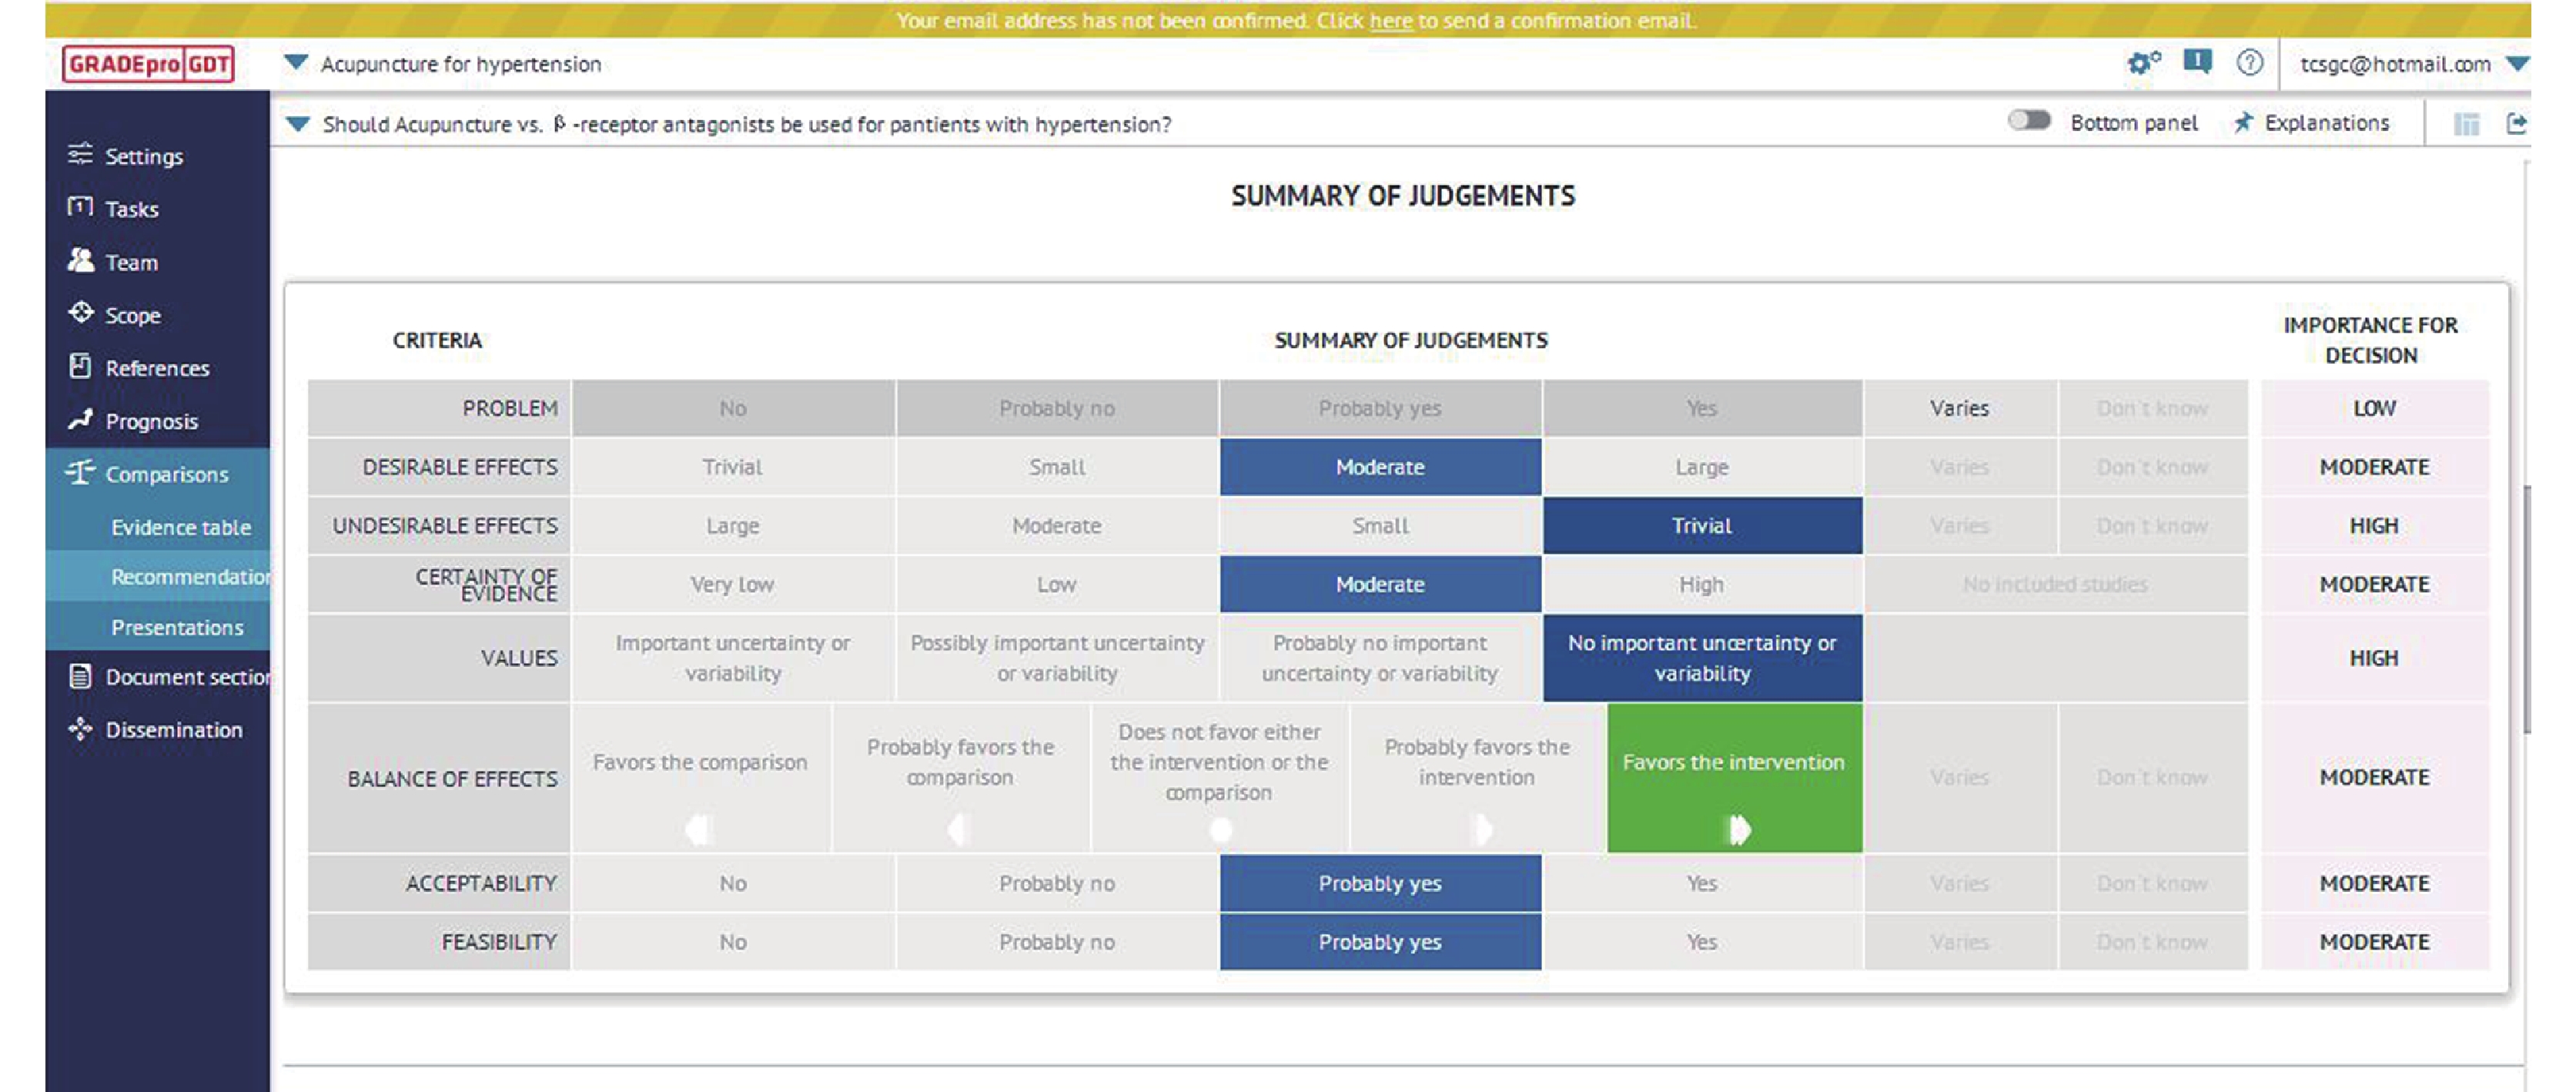
Task: Click MODERATE importance for Feasibility row
Action: (x=2374, y=942)
